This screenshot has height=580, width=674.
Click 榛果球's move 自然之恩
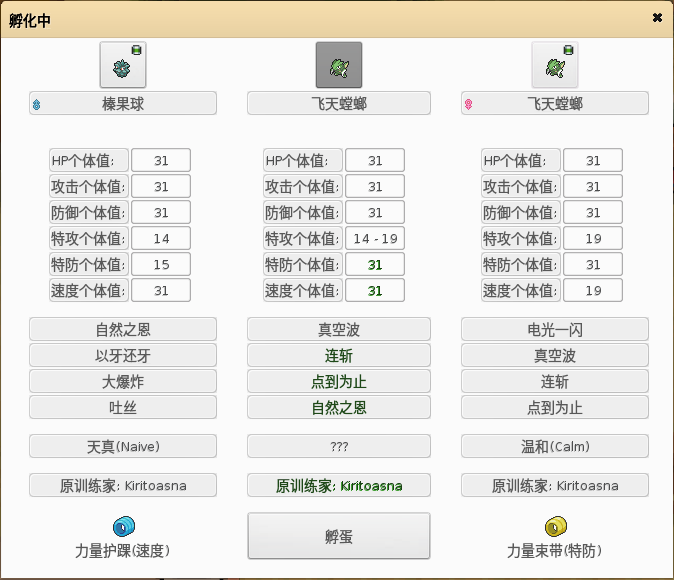123,329
